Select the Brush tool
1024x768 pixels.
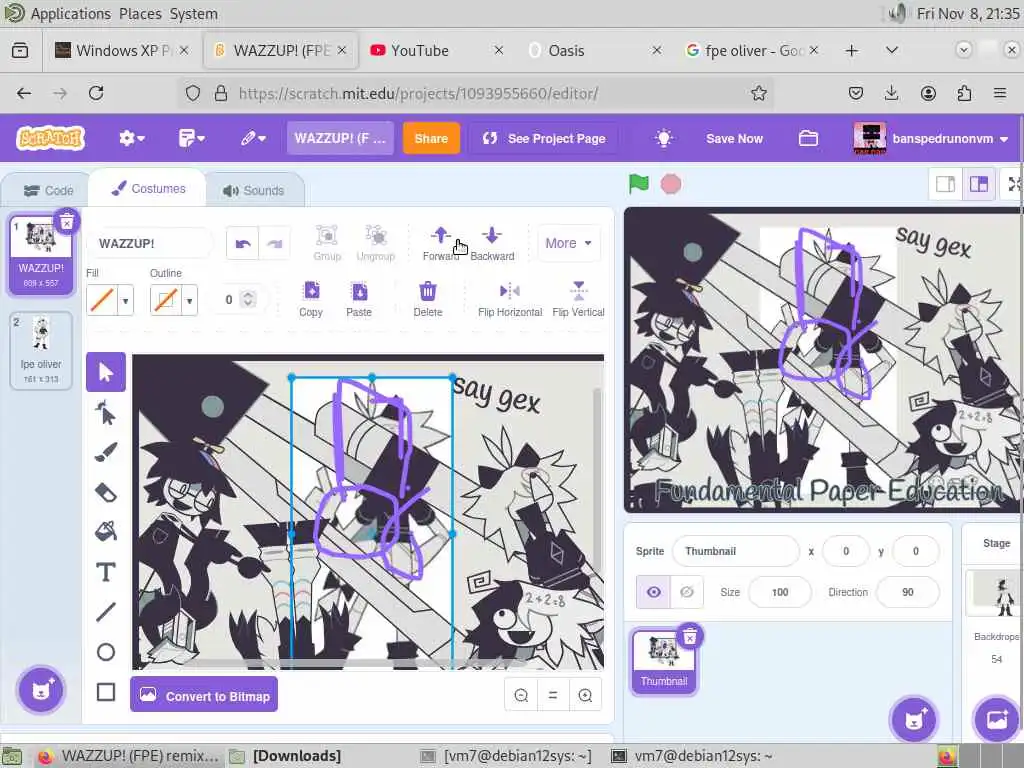[105, 453]
